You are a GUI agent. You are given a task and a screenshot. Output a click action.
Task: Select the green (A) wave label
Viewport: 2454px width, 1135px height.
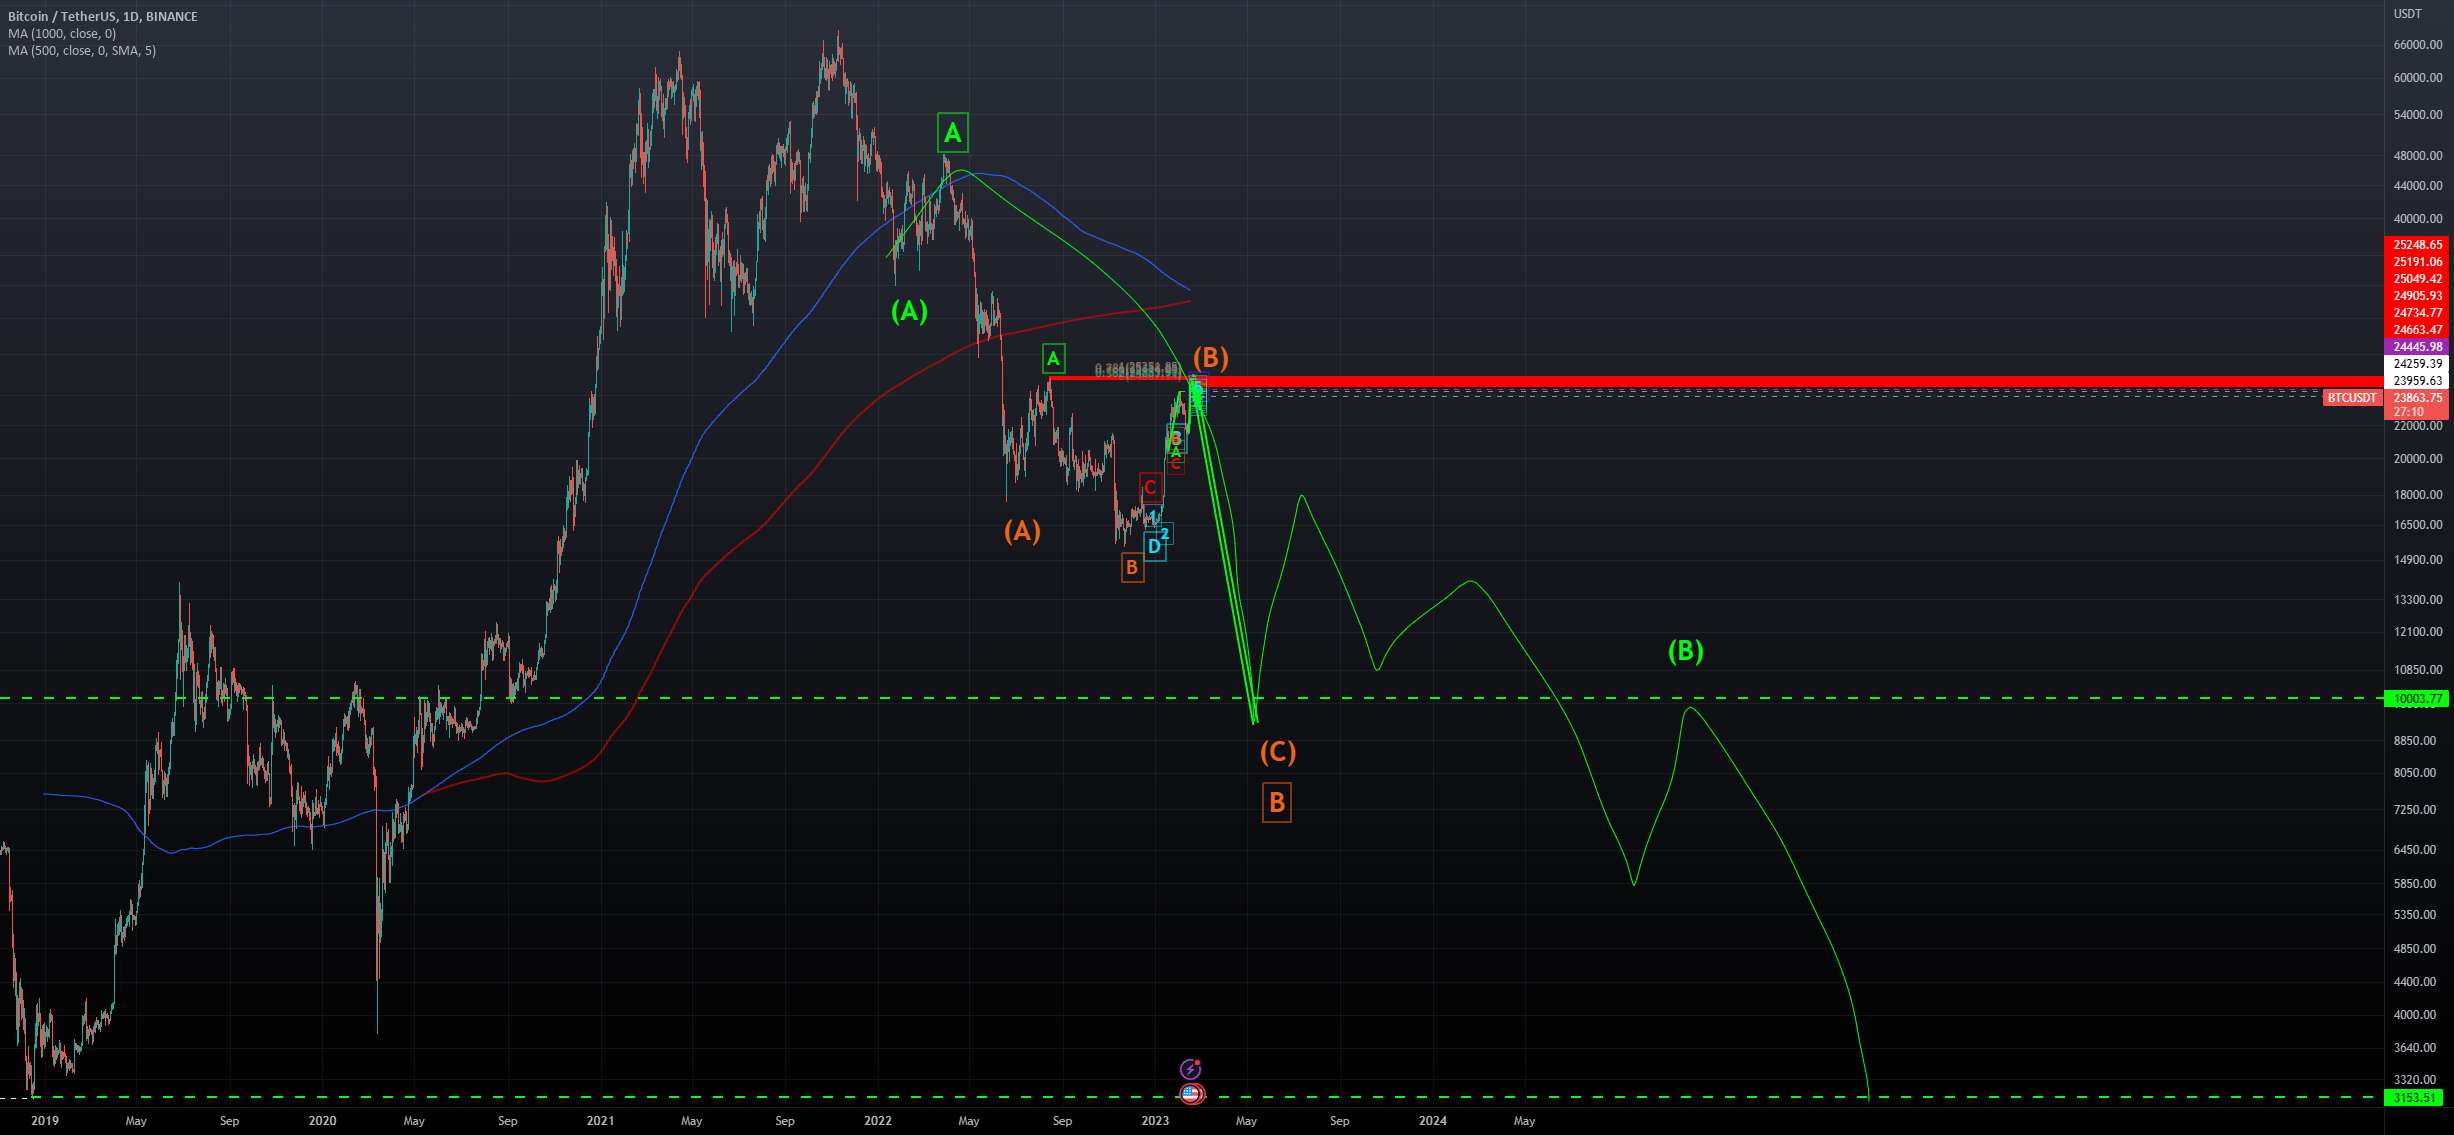pyautogui.click(x=909, y=311)
